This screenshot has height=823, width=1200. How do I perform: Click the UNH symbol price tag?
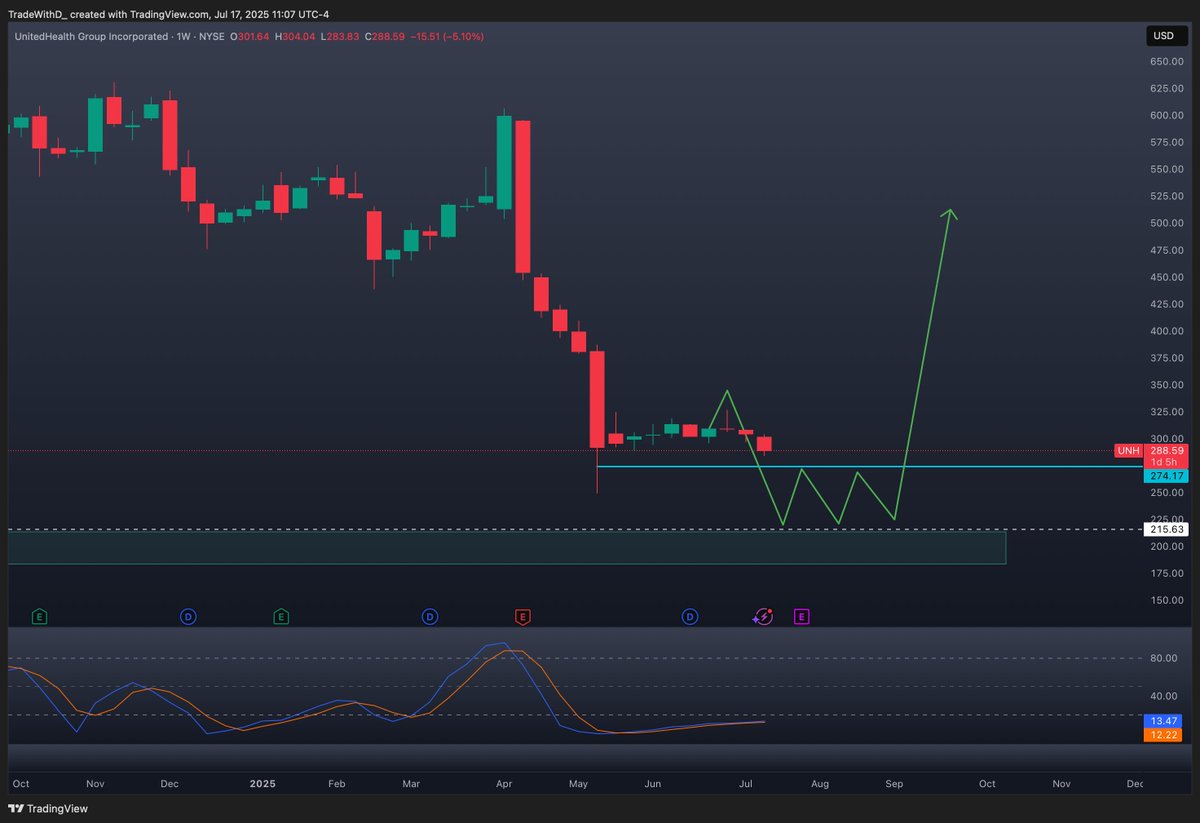(1128, 451)
